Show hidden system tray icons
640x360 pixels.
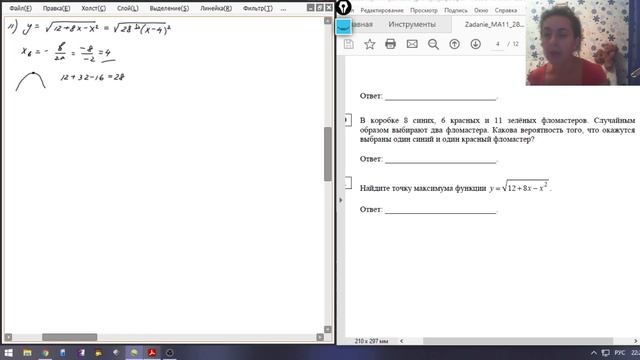point(594,353)
